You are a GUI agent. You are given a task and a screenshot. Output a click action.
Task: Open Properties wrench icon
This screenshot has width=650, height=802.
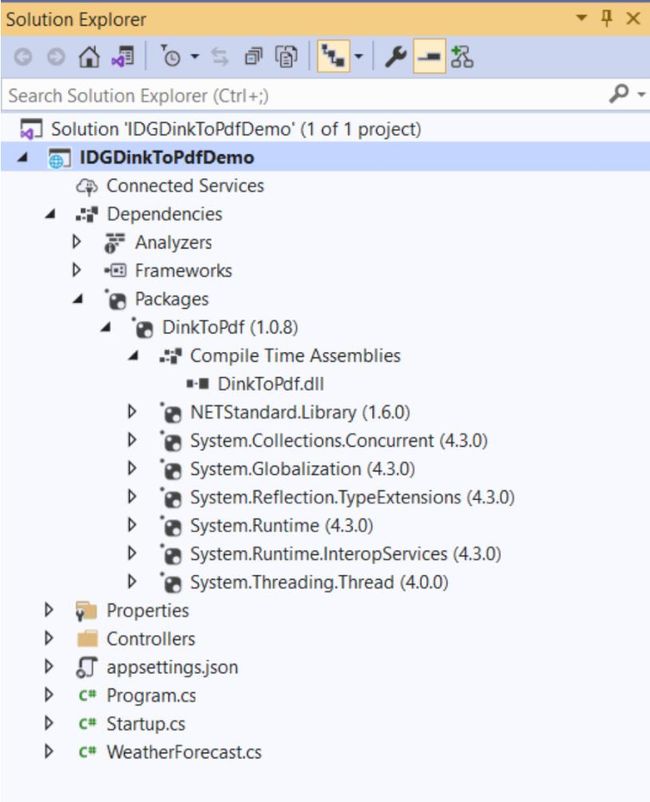[395, 56]
